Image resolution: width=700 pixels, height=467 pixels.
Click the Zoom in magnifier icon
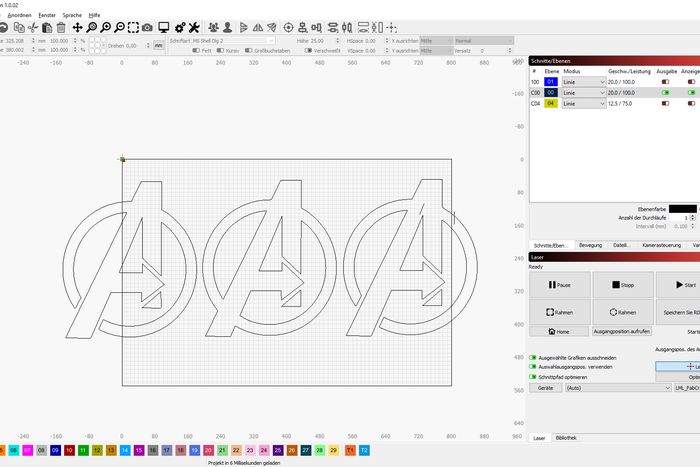pyautogui.click(x=105, y=28)
